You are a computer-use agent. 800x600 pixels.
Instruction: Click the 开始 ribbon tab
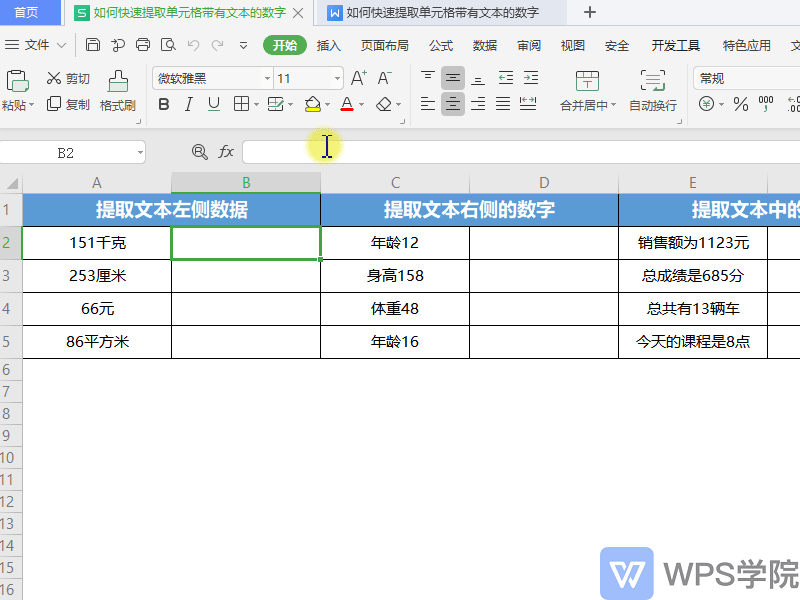click(285, 45)
